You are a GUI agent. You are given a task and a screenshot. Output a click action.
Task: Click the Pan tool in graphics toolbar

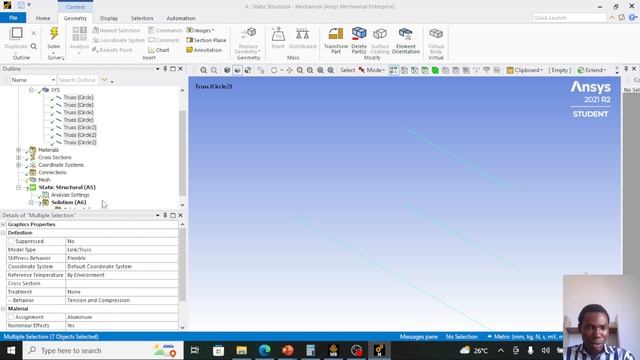[x=289, y=70]
